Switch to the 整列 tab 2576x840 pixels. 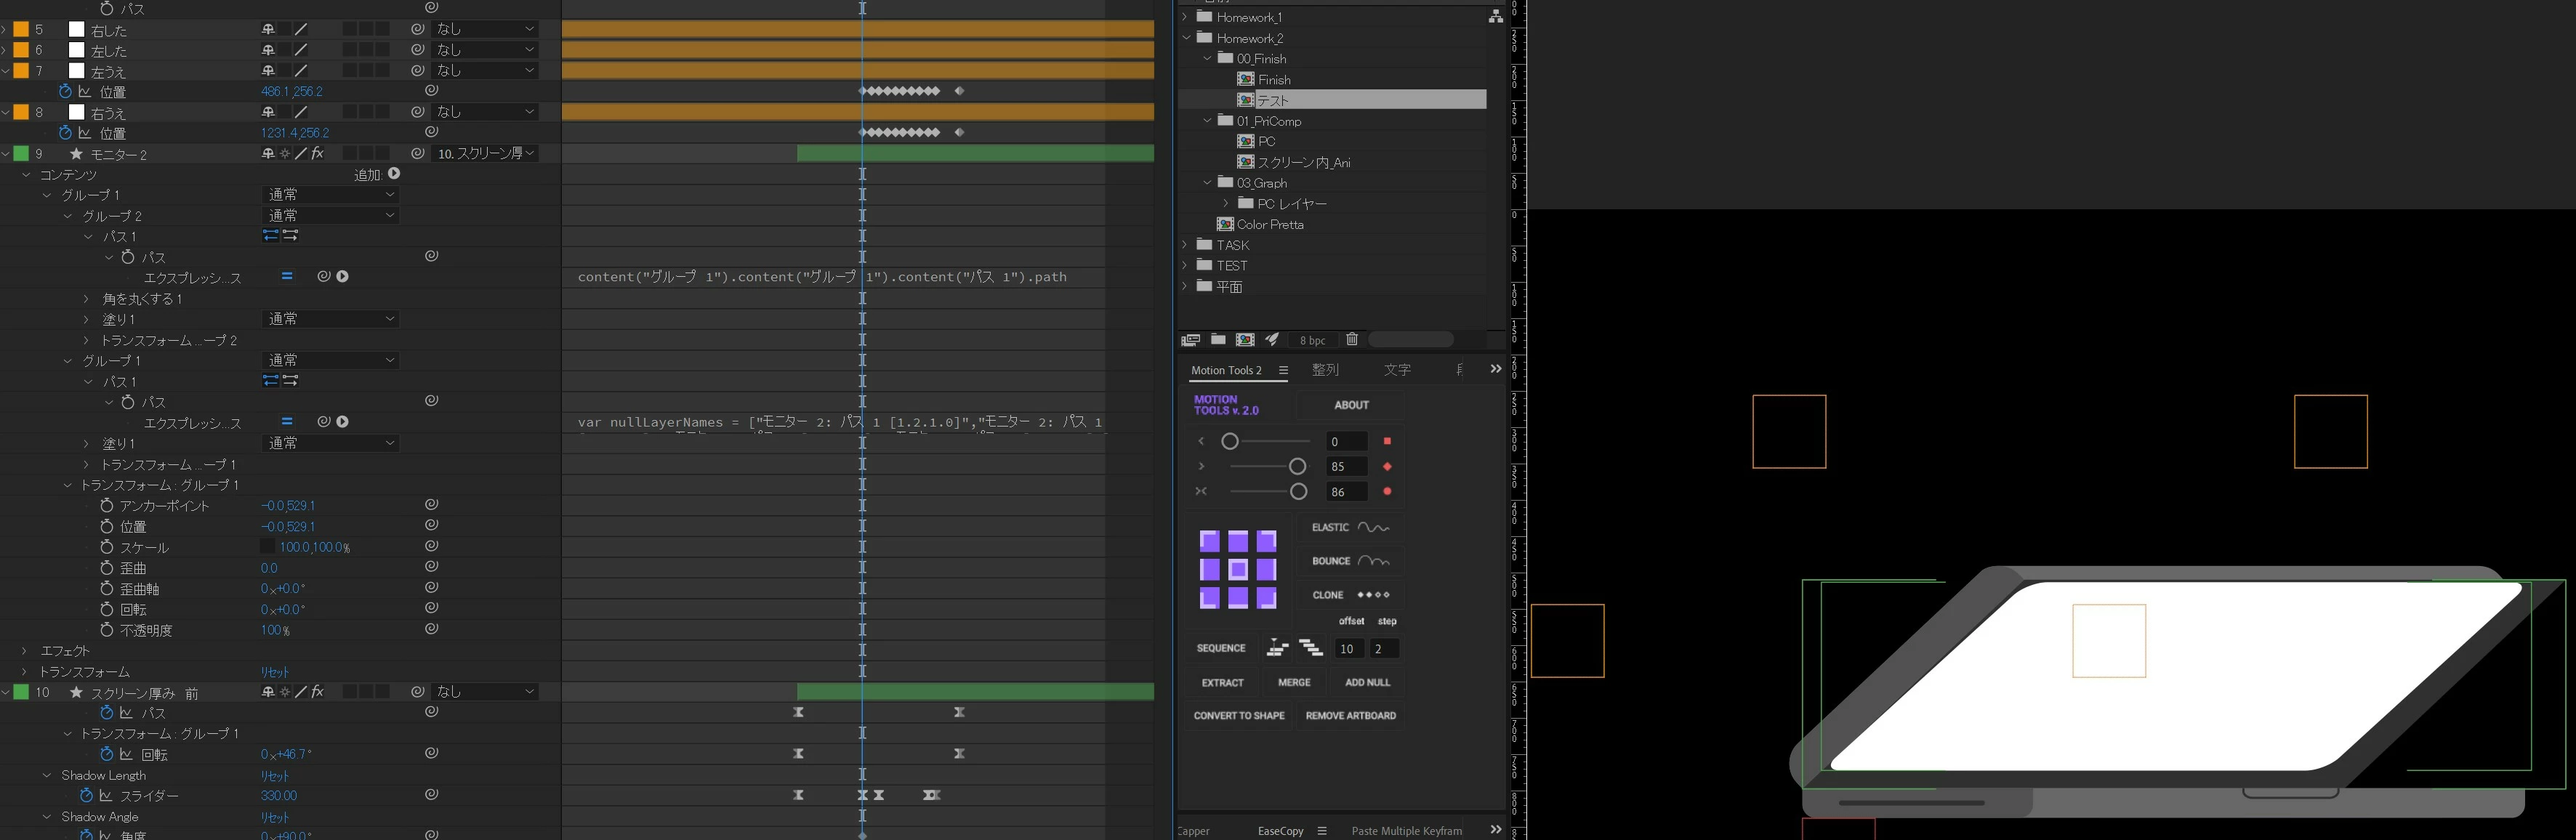pyautogui.click(x=1325, y=370)
